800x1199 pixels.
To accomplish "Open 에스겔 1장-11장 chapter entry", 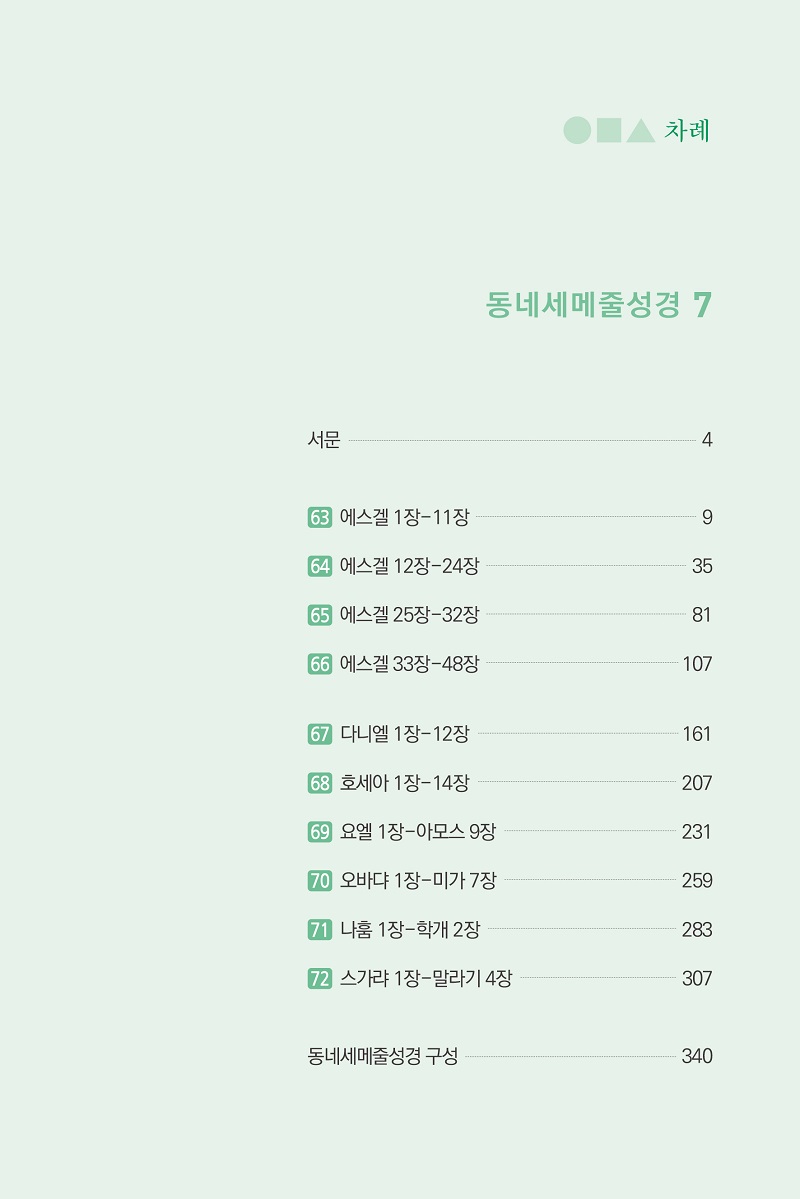I will tap(509, 518).
